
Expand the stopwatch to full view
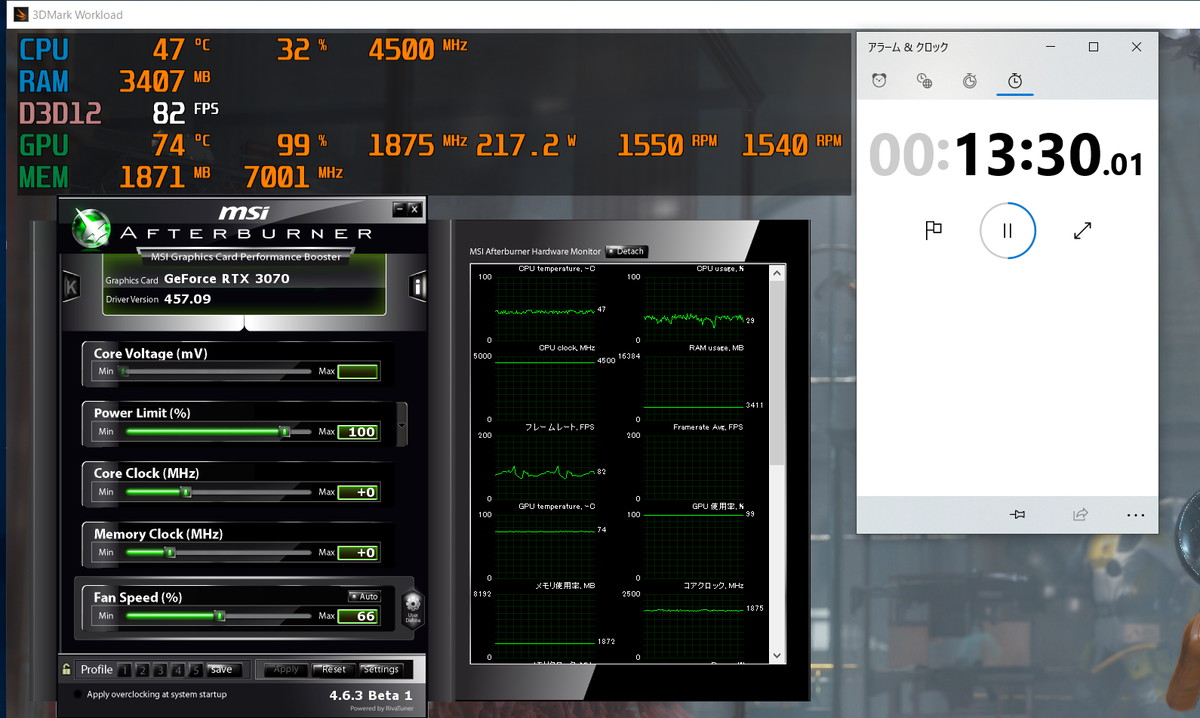(1082, 231)
